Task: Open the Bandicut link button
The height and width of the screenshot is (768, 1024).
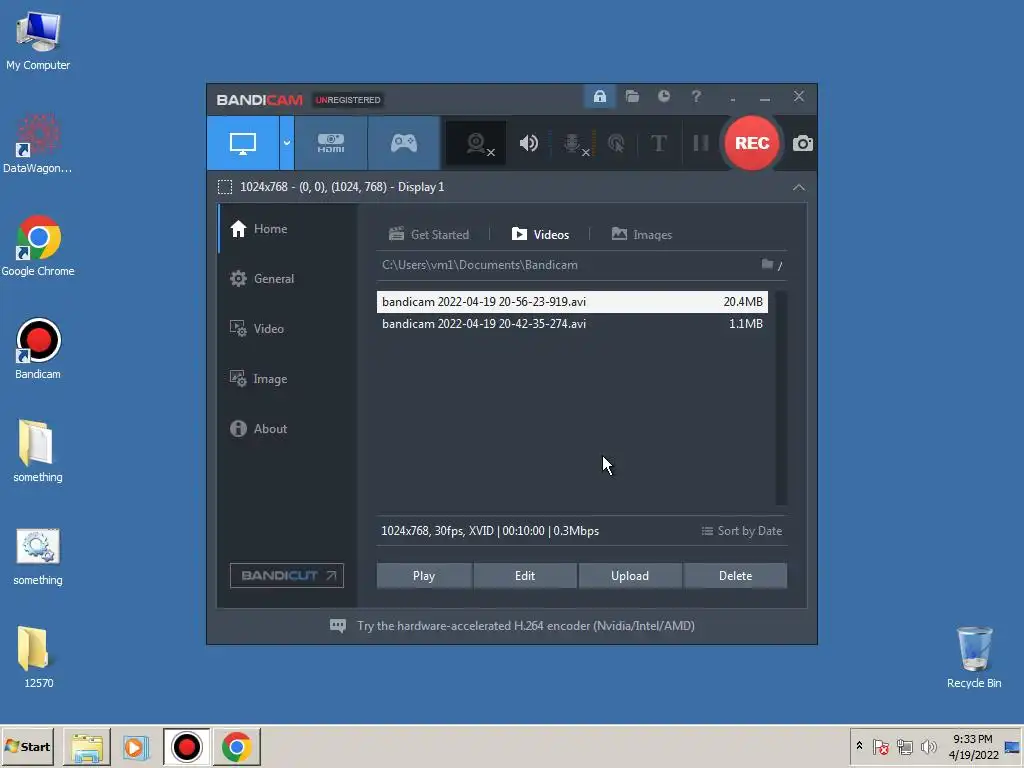Action: (x=287, y=575)
